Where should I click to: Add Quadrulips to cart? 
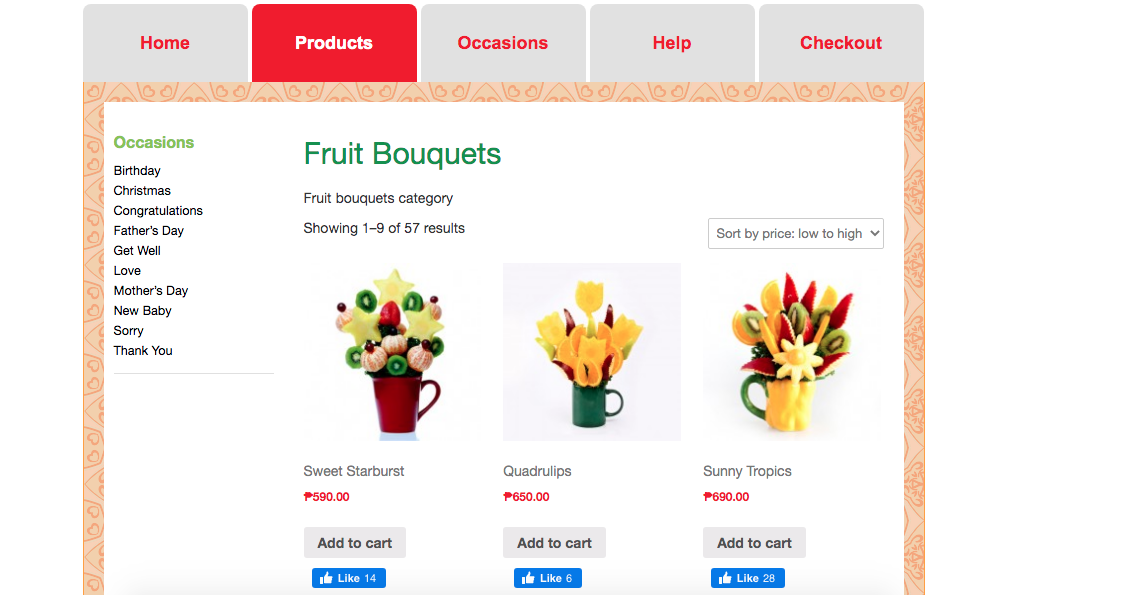coord(554,543)
